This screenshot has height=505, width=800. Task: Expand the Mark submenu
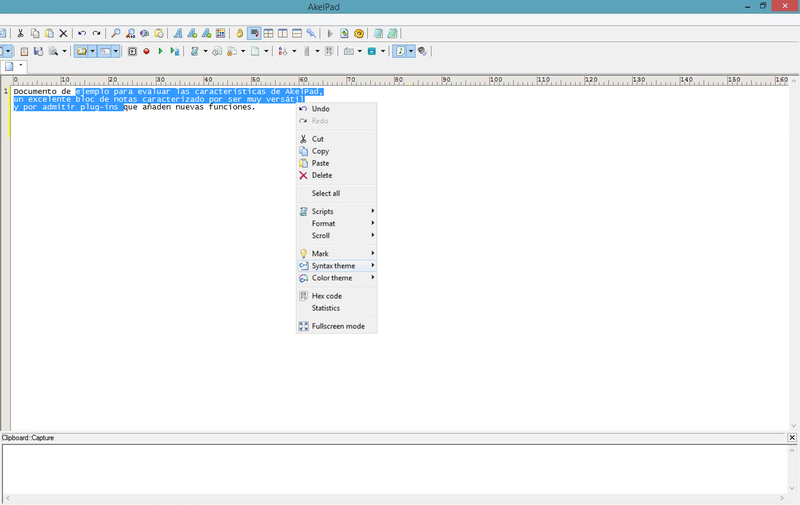pos(337,254)
